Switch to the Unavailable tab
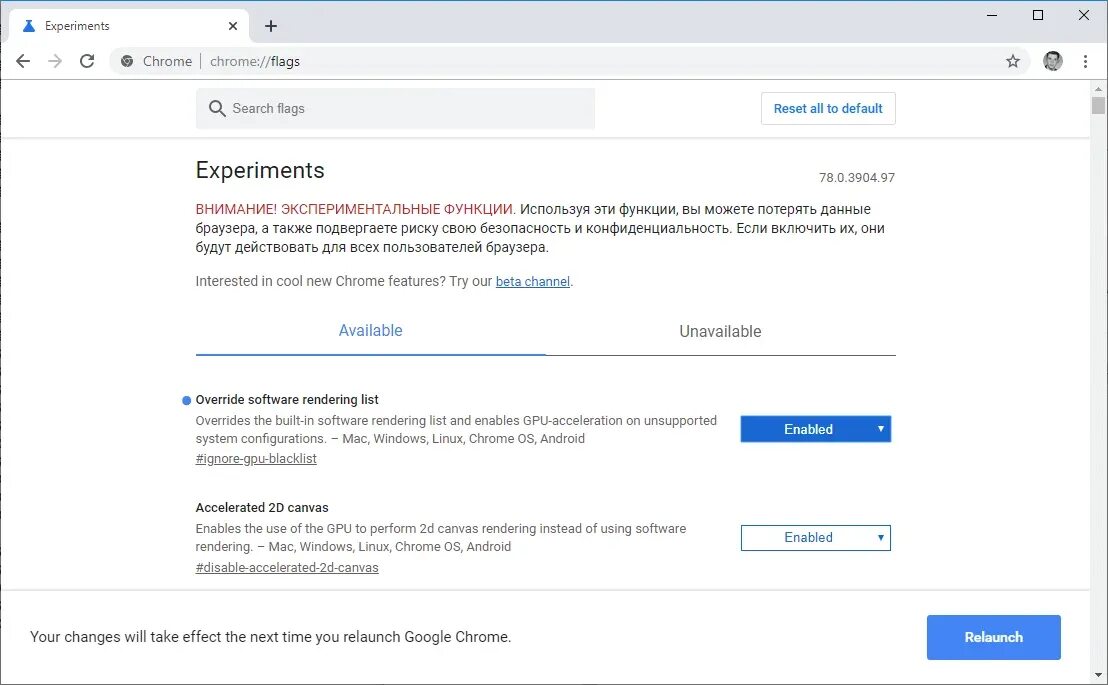Viewport: 1108px width, 685px height. (x=720, y=332)
